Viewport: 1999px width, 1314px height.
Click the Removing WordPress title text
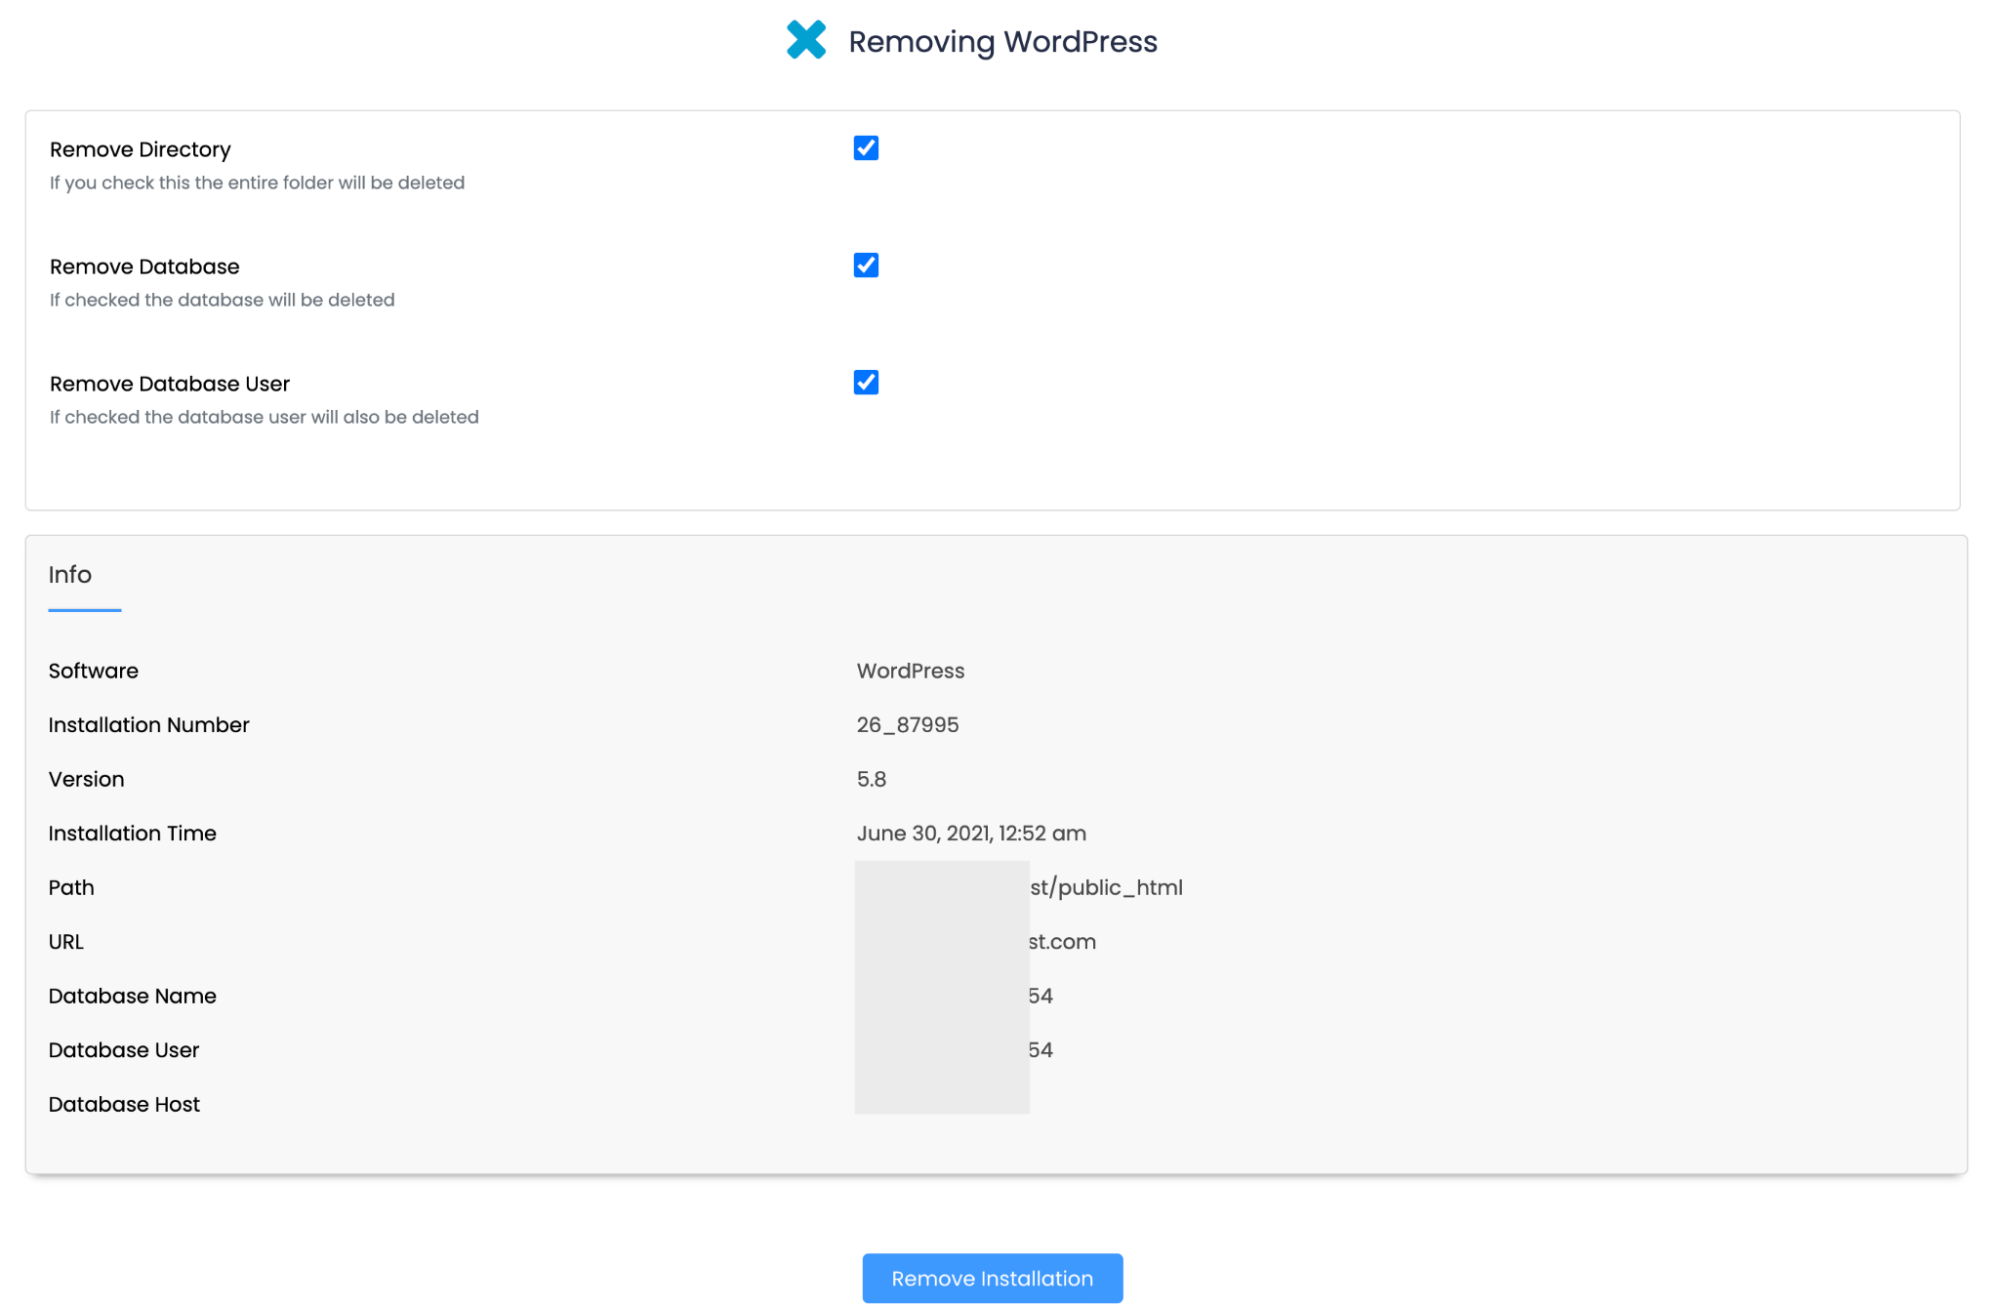pyautogui.click(x=1002, y=42)
